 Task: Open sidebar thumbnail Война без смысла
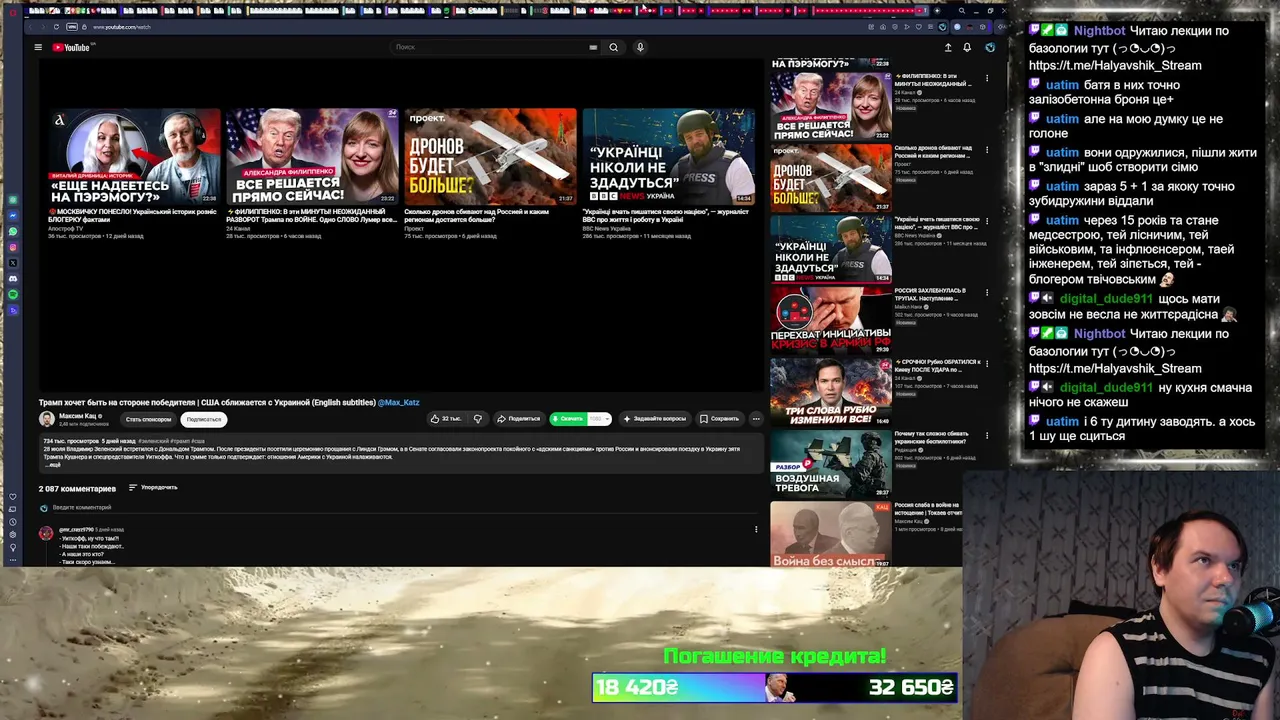(830, 535)
